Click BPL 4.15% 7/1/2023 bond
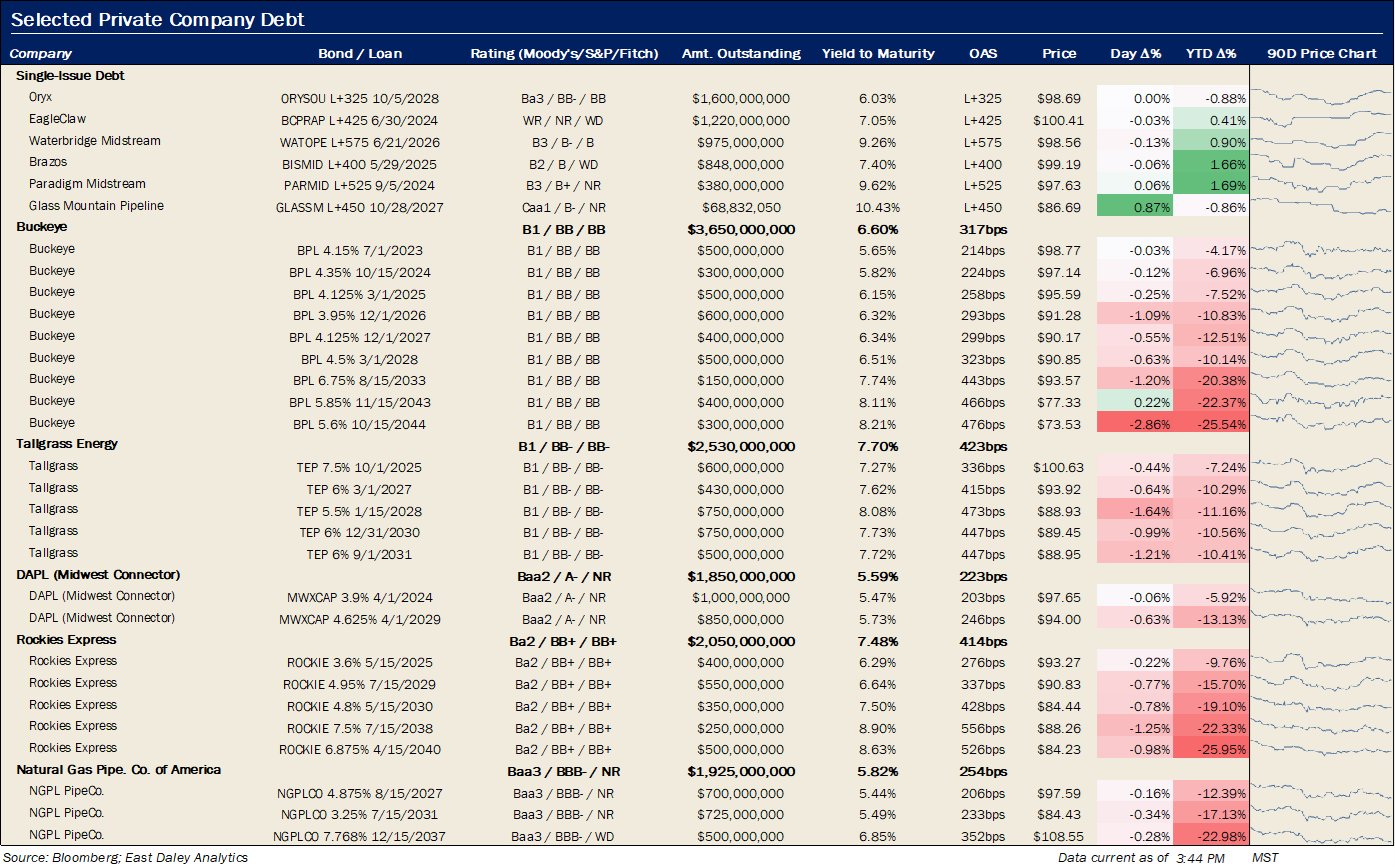1395x868 pixels. pyautogui.click(x=360, y=251)
